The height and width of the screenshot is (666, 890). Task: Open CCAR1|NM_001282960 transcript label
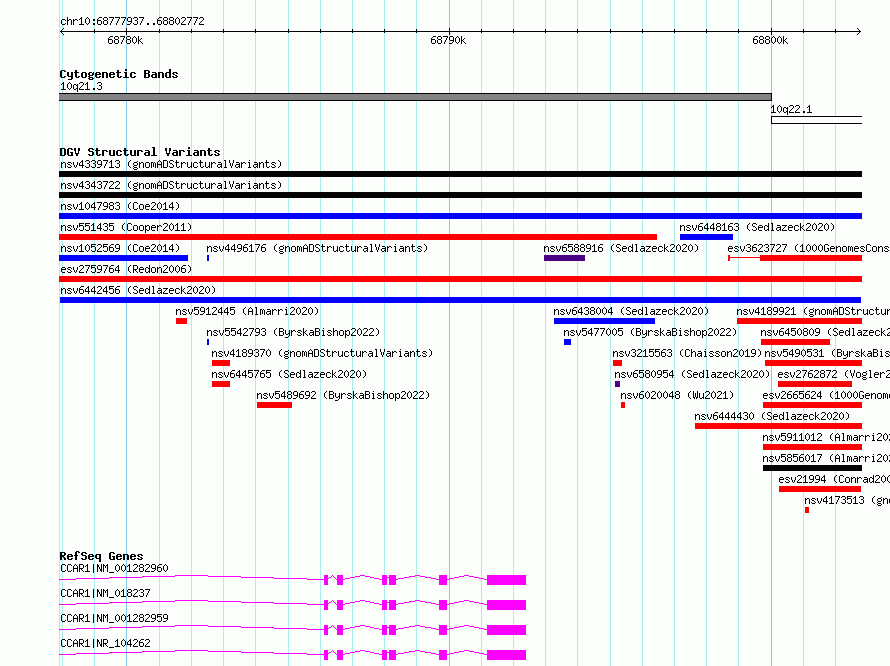pos(114,568)
